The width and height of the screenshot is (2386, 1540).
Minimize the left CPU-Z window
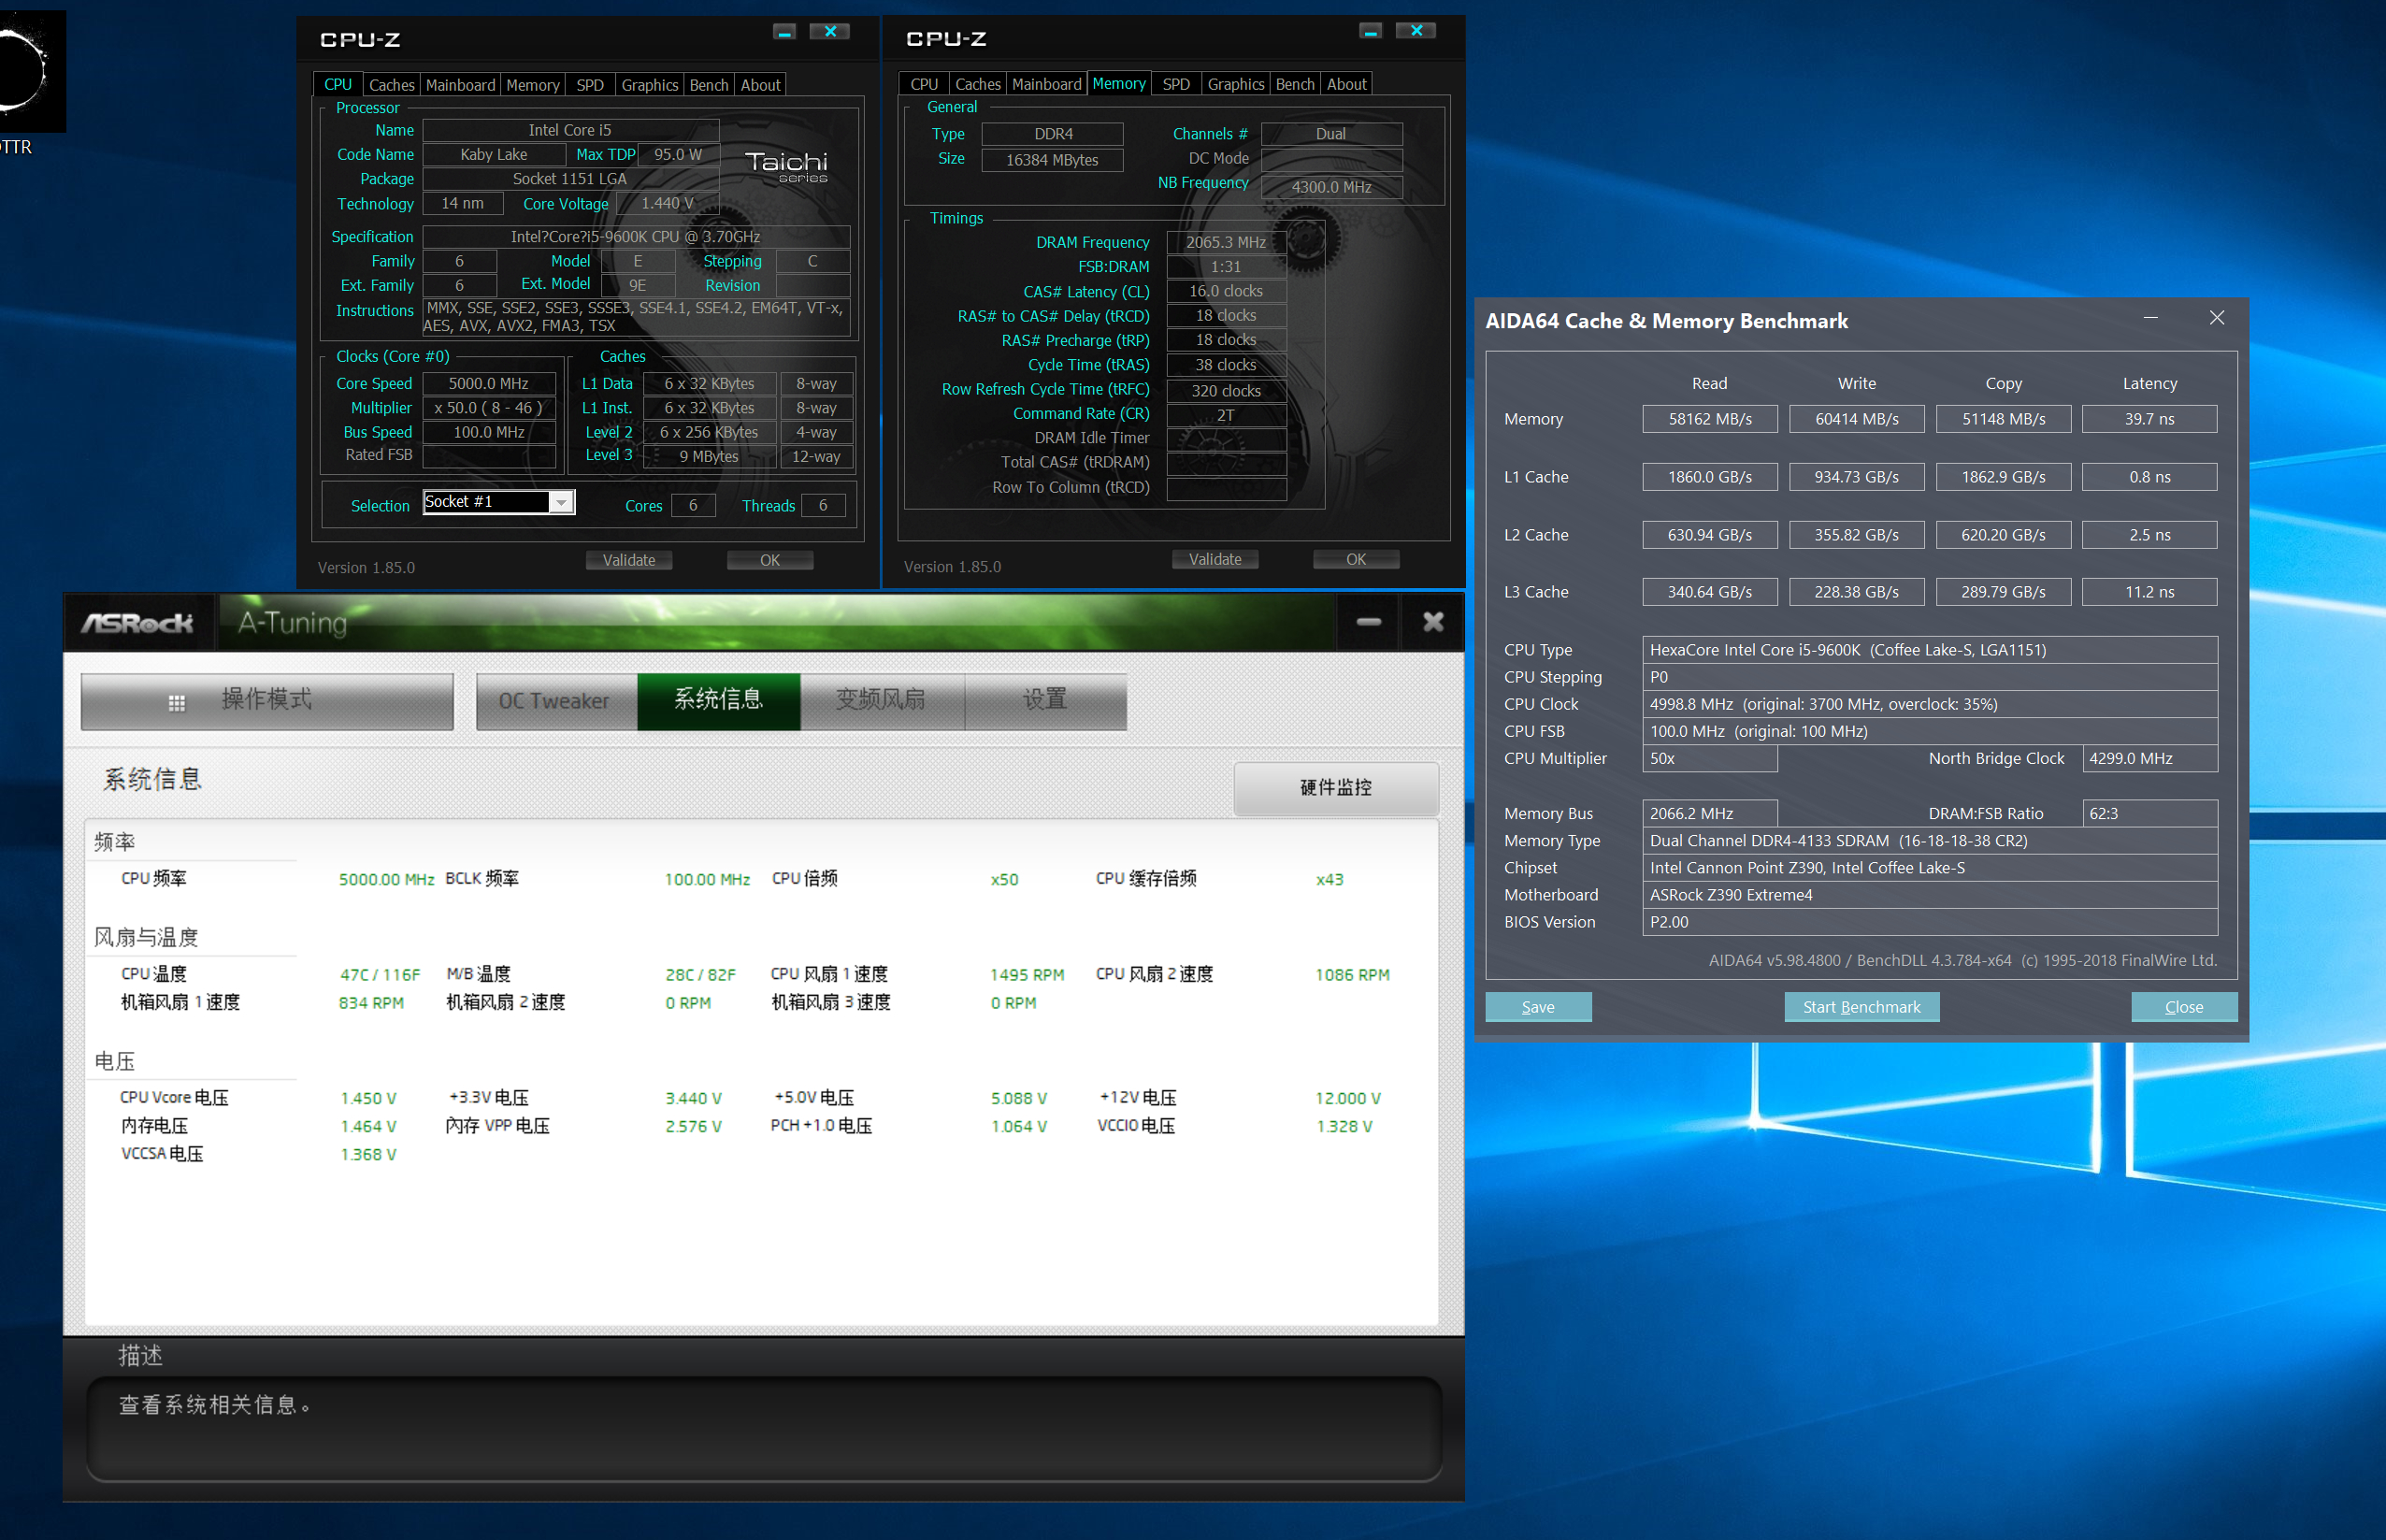pos(785,32)
